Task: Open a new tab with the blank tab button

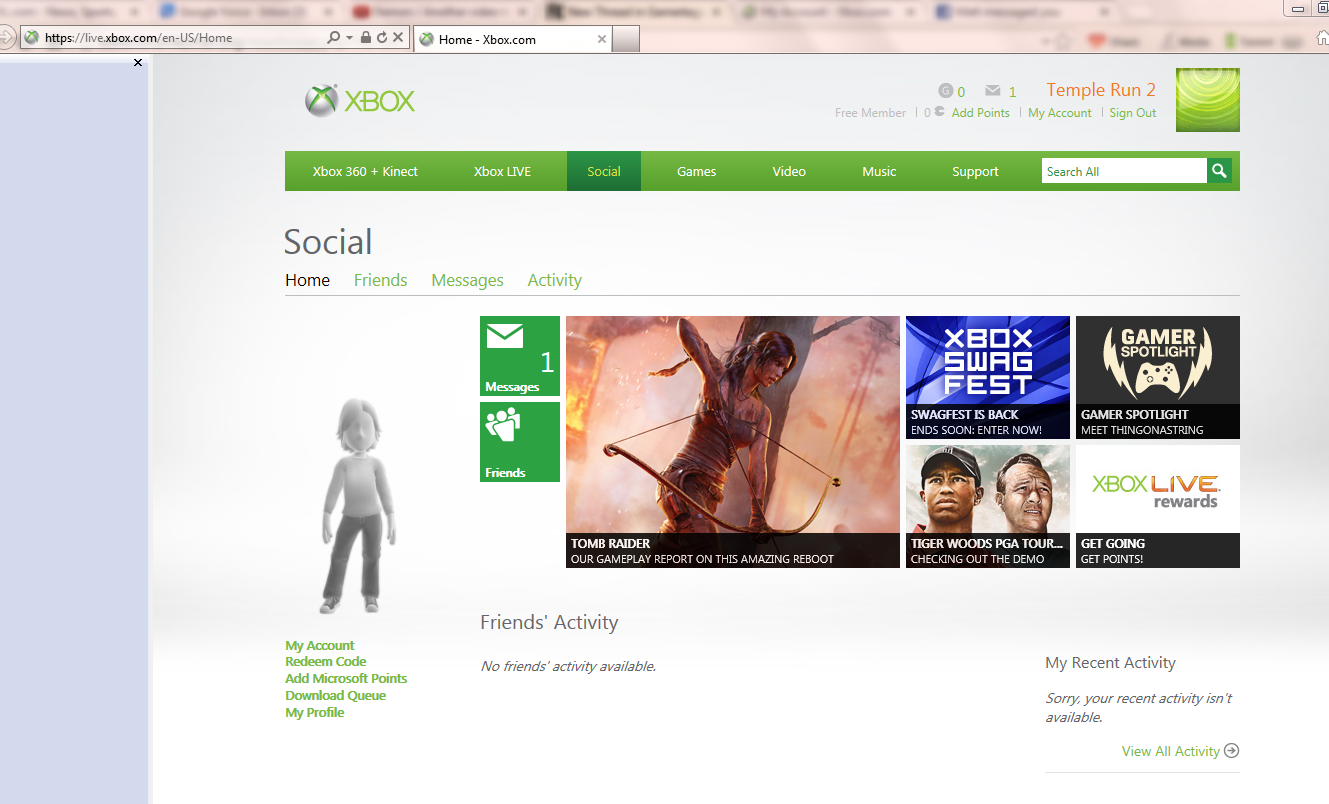Action: [625, 39]
